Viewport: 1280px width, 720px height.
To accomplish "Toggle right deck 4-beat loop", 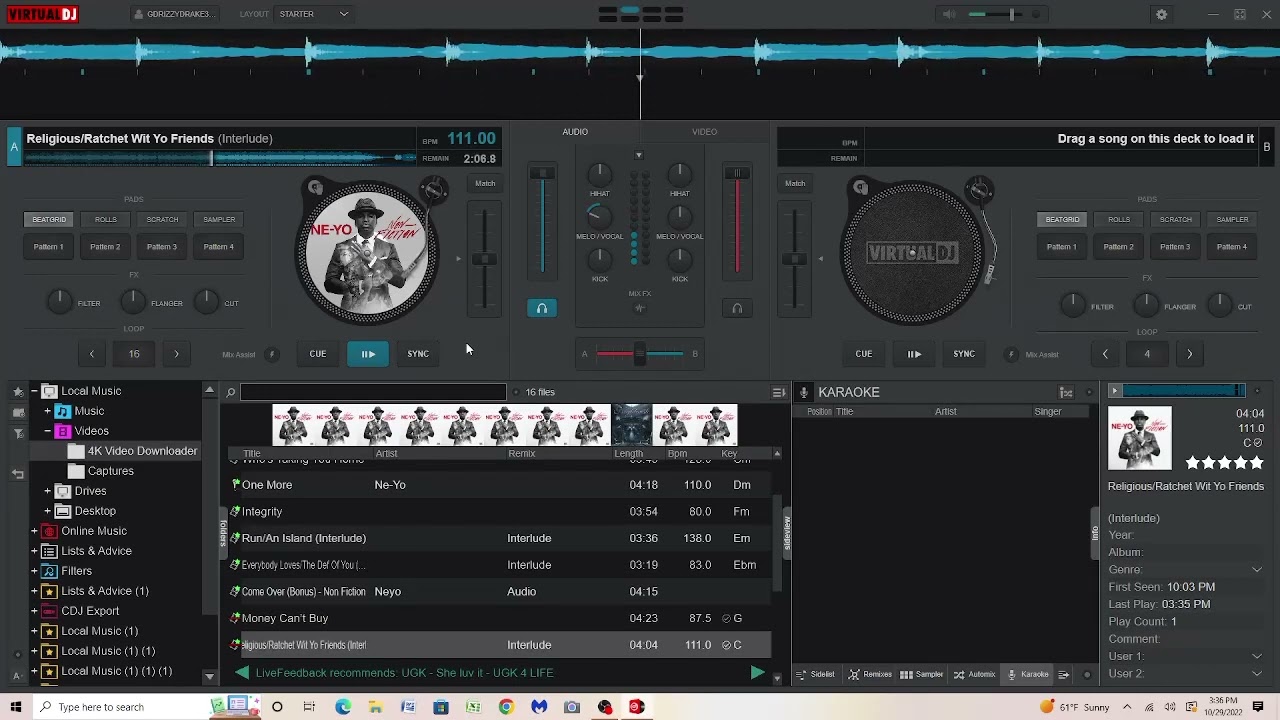I will coord(1147,354).
